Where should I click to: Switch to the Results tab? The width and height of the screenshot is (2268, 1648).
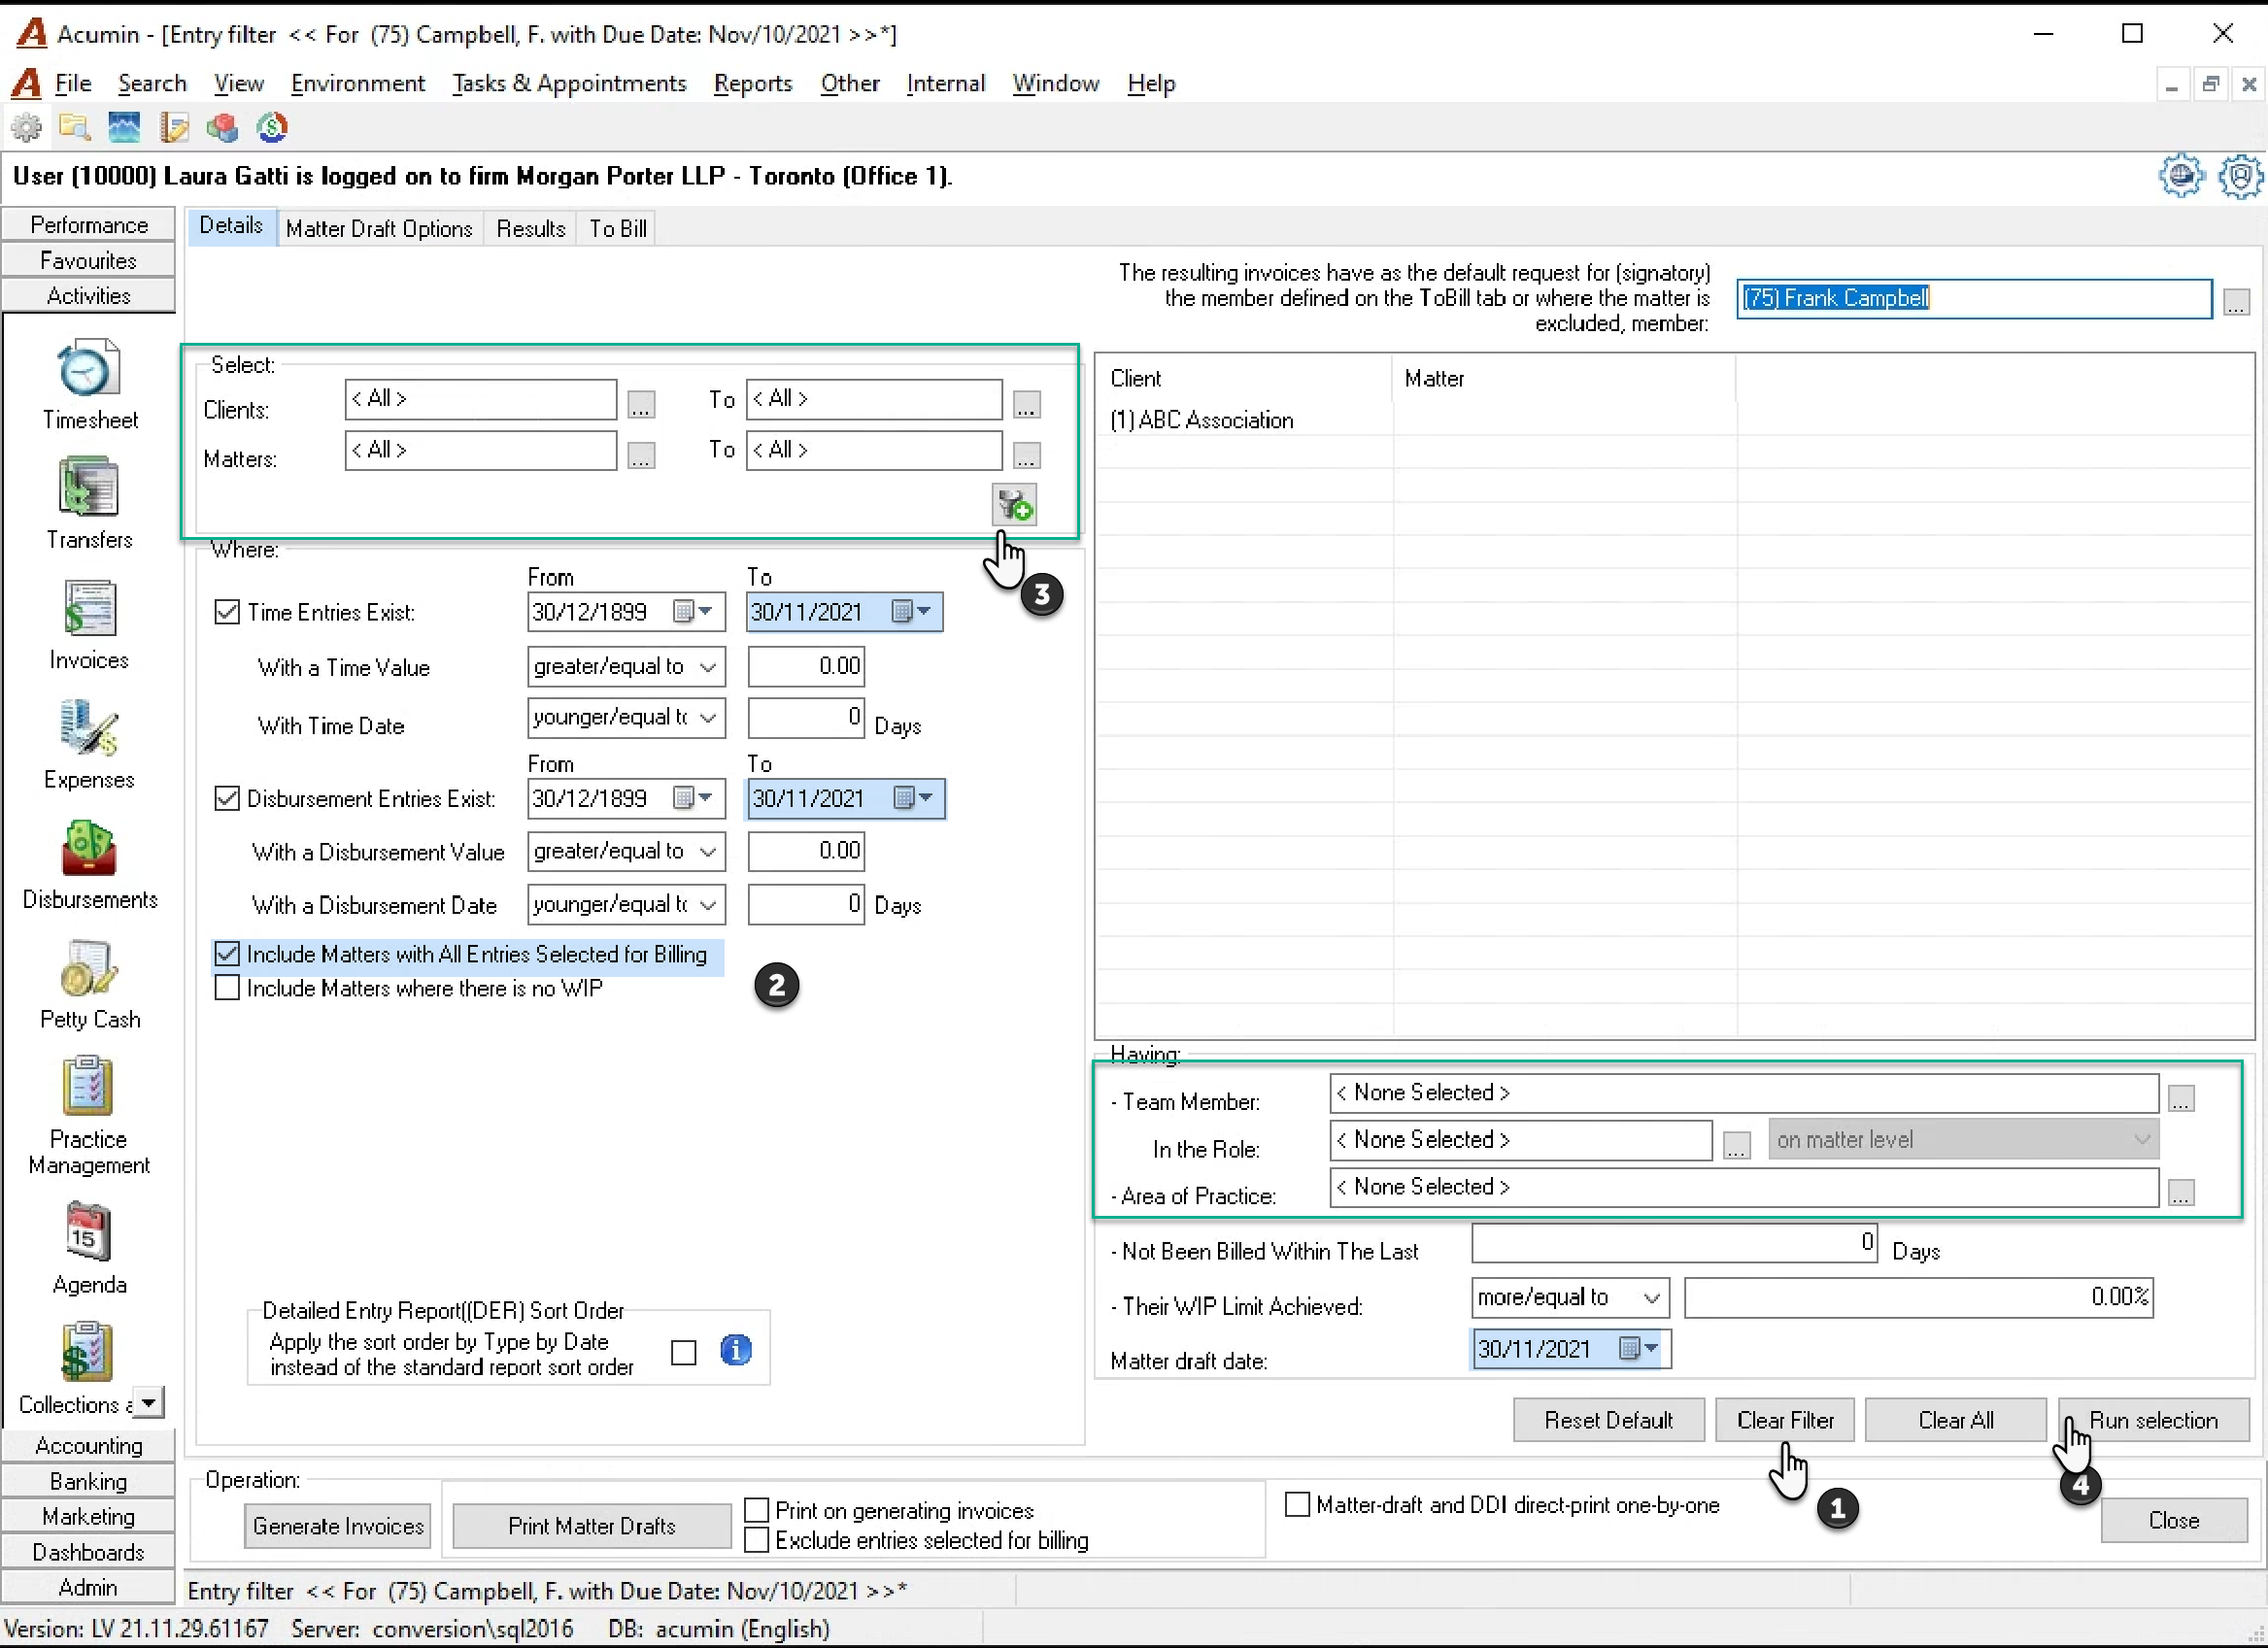coord(530,228)
